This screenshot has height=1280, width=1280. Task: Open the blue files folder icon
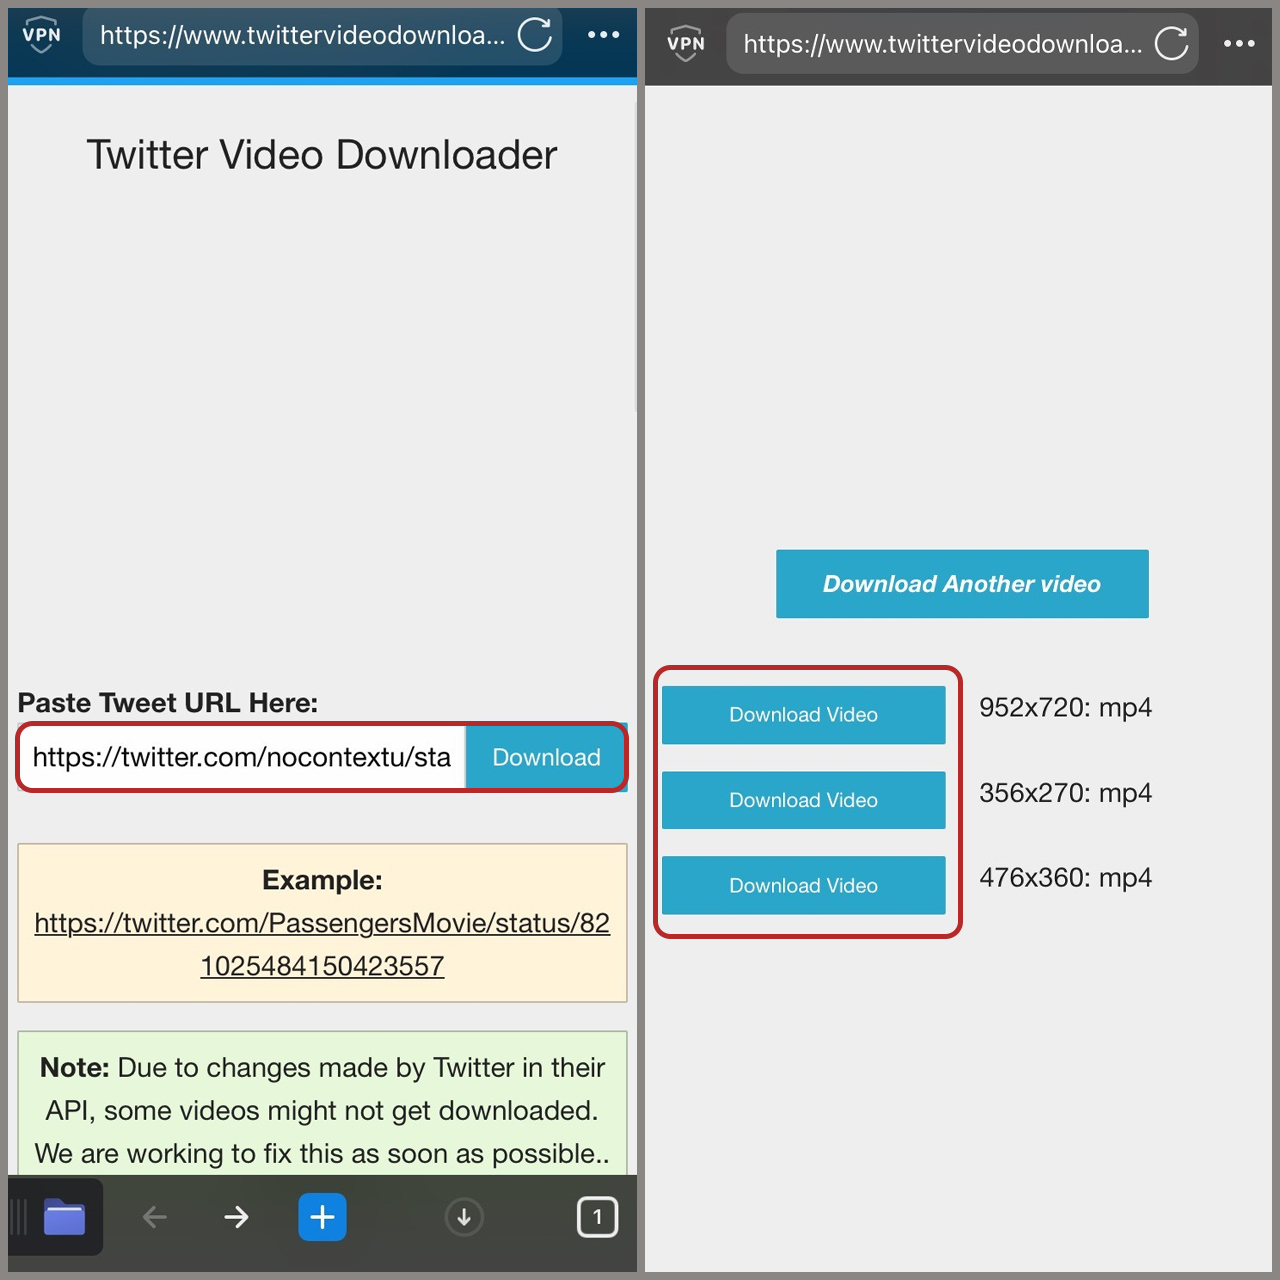coord(64,1217)
